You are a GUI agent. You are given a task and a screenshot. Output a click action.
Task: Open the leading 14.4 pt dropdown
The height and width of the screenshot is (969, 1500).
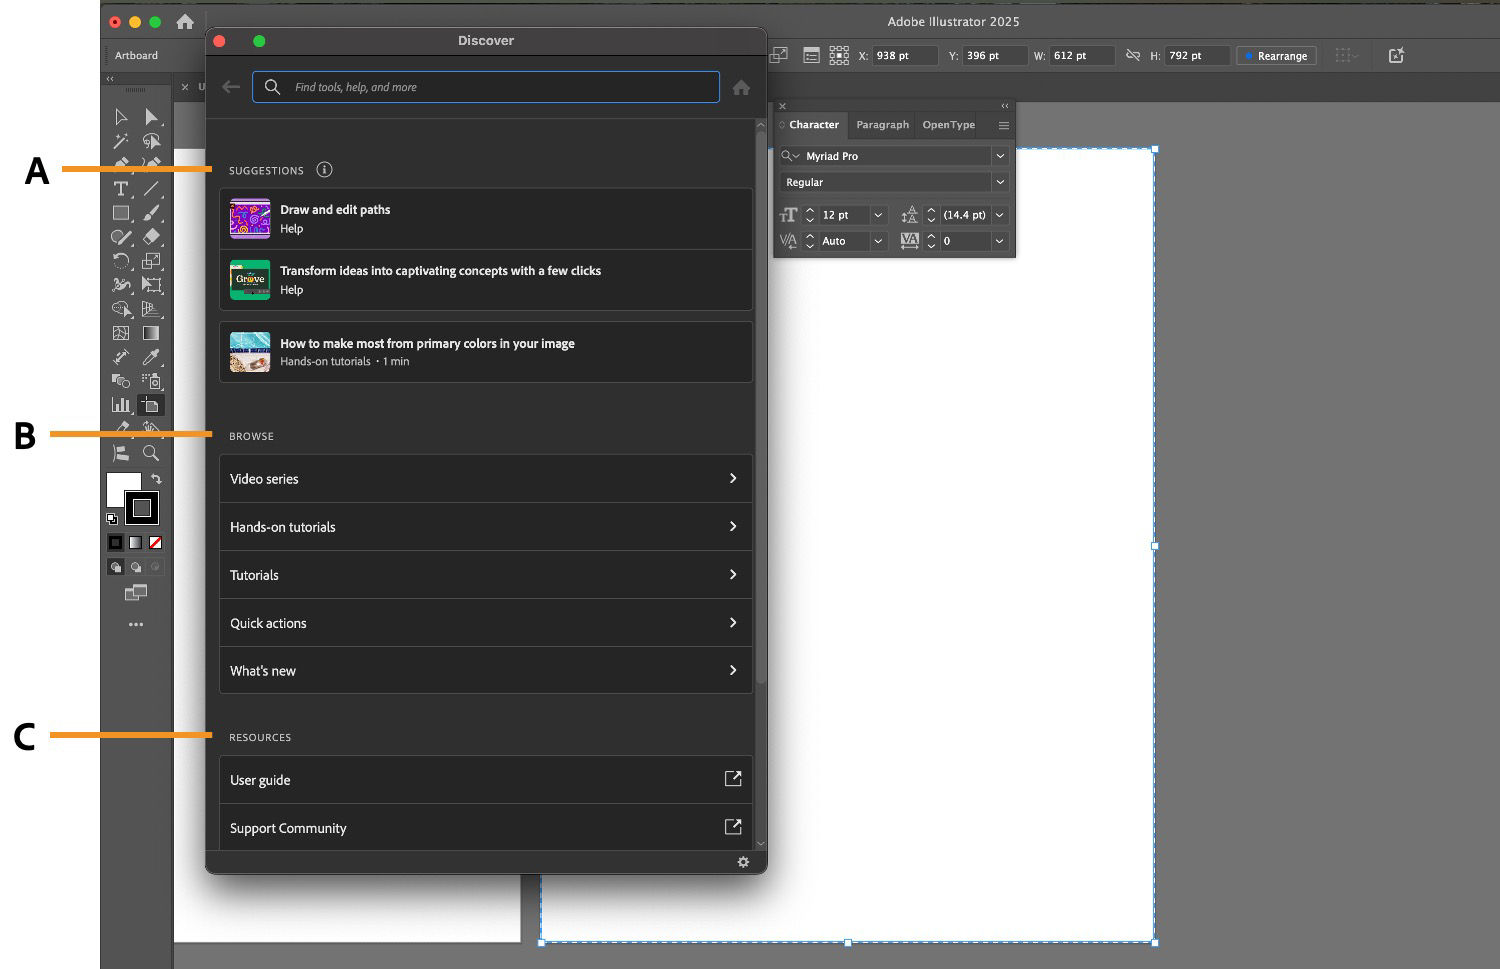pyautogui.click(x=999, y=215)
